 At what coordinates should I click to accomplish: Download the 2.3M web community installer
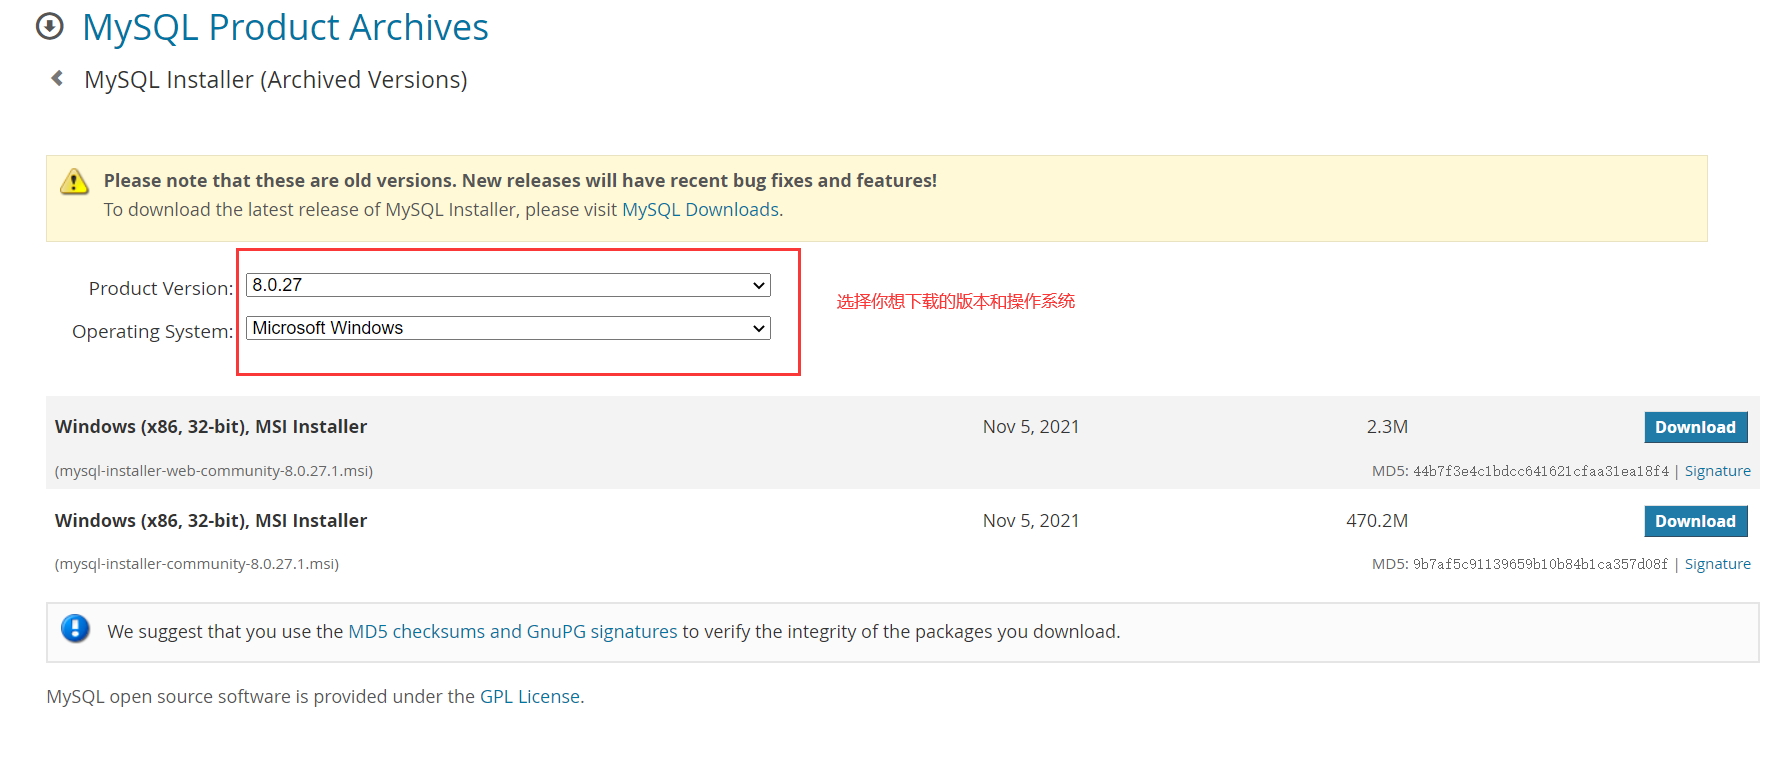pyautogui.click(x=1695, y=427)
